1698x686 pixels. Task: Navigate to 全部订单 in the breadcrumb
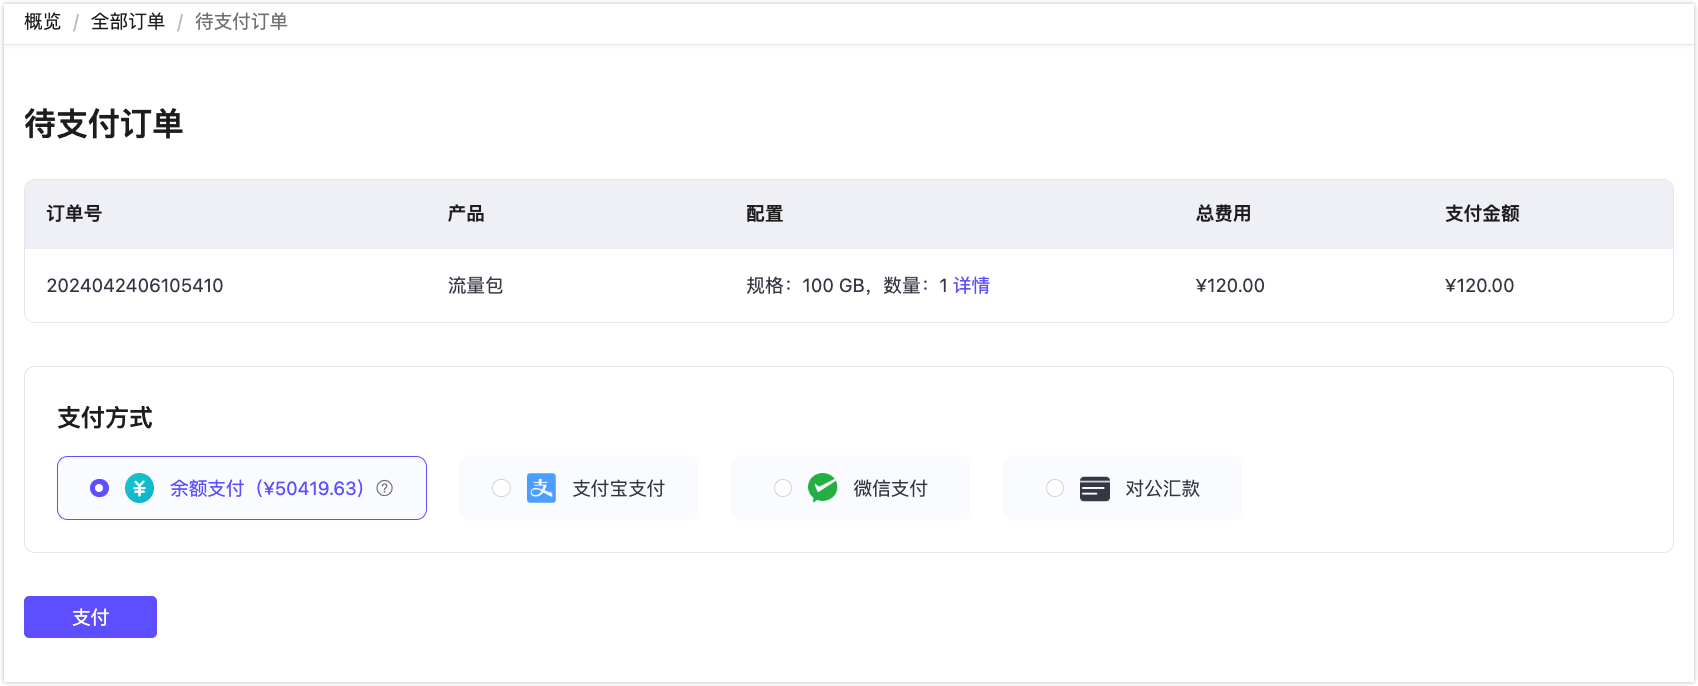[128, 22]
